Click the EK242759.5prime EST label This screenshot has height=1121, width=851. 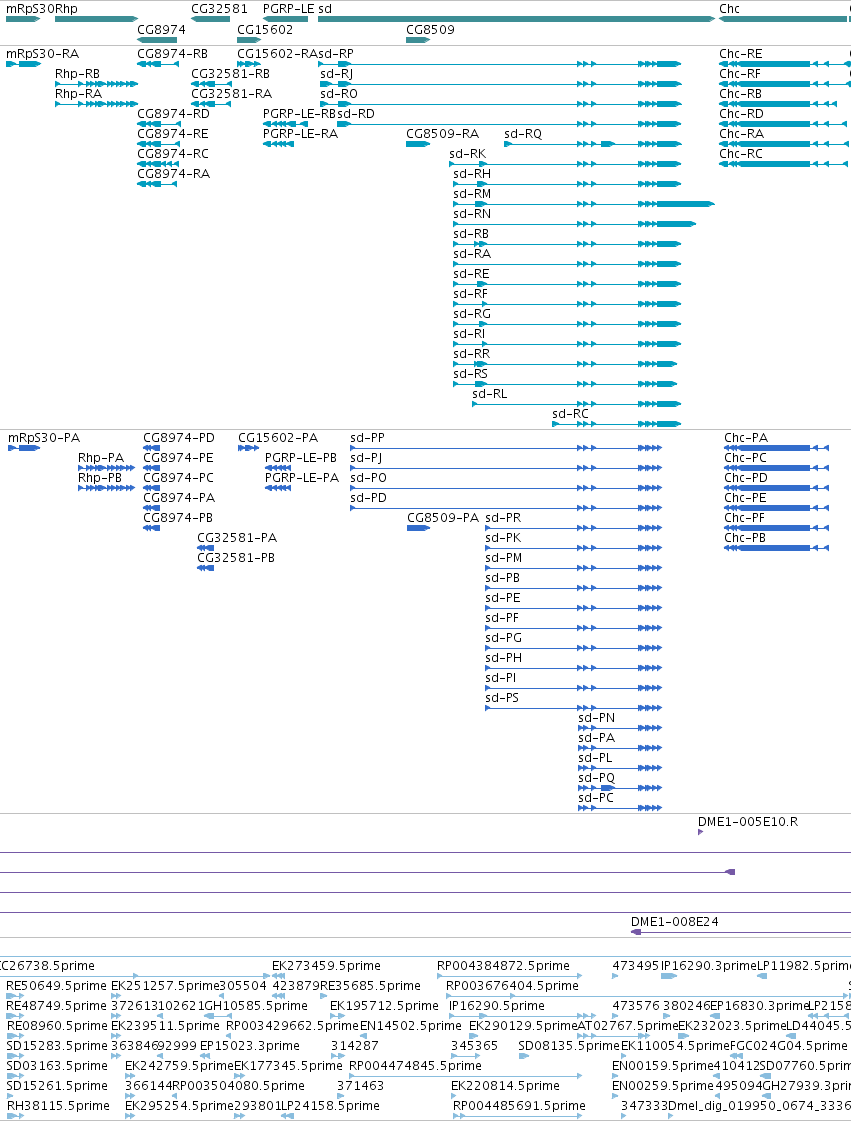tap(179, 1067)
